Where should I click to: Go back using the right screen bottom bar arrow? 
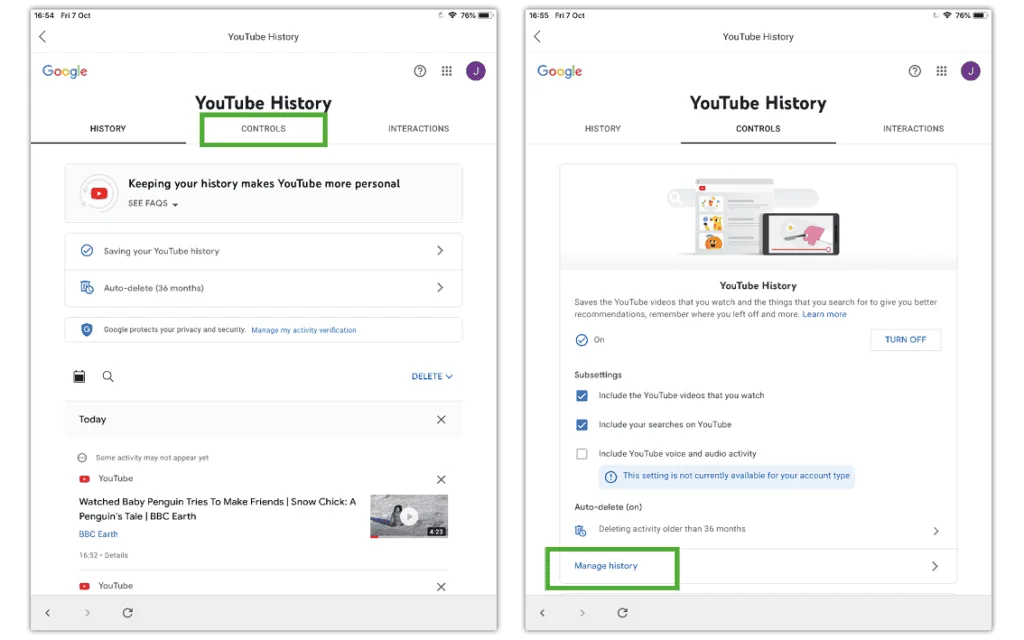coord(542,613)
